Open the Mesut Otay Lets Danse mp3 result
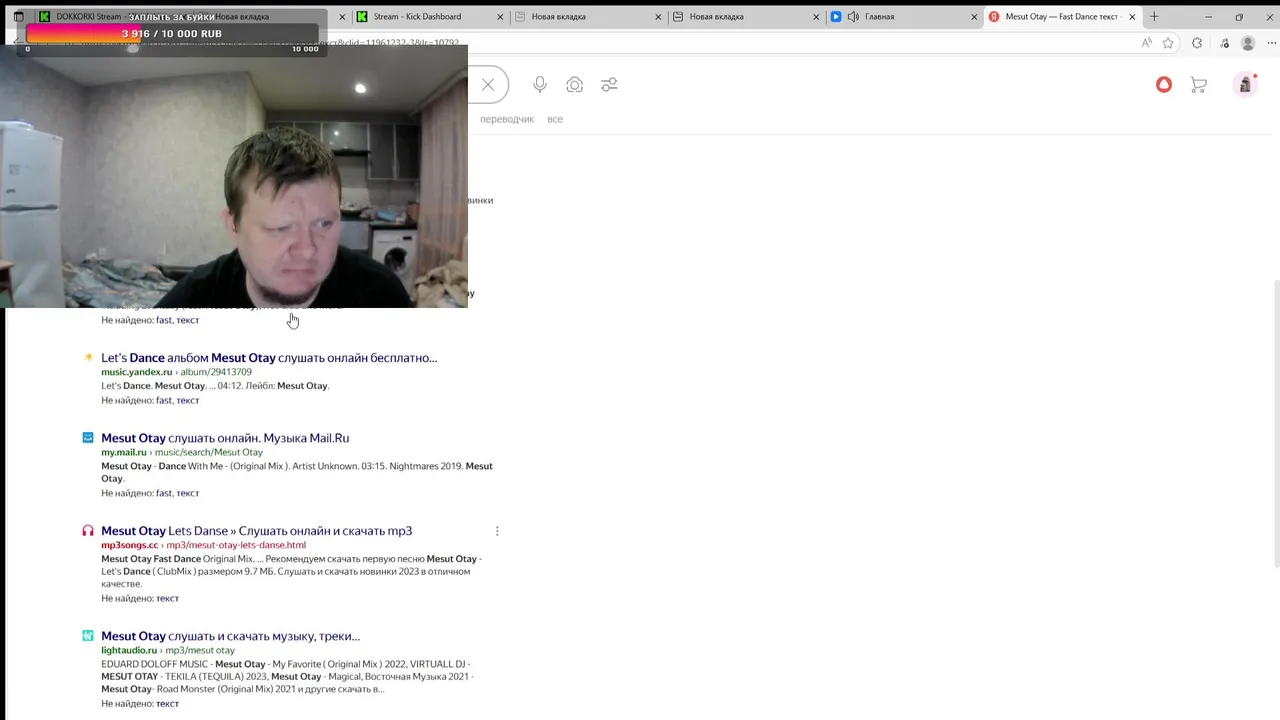Screen dimensions: 1280x720 coord(256,530)
